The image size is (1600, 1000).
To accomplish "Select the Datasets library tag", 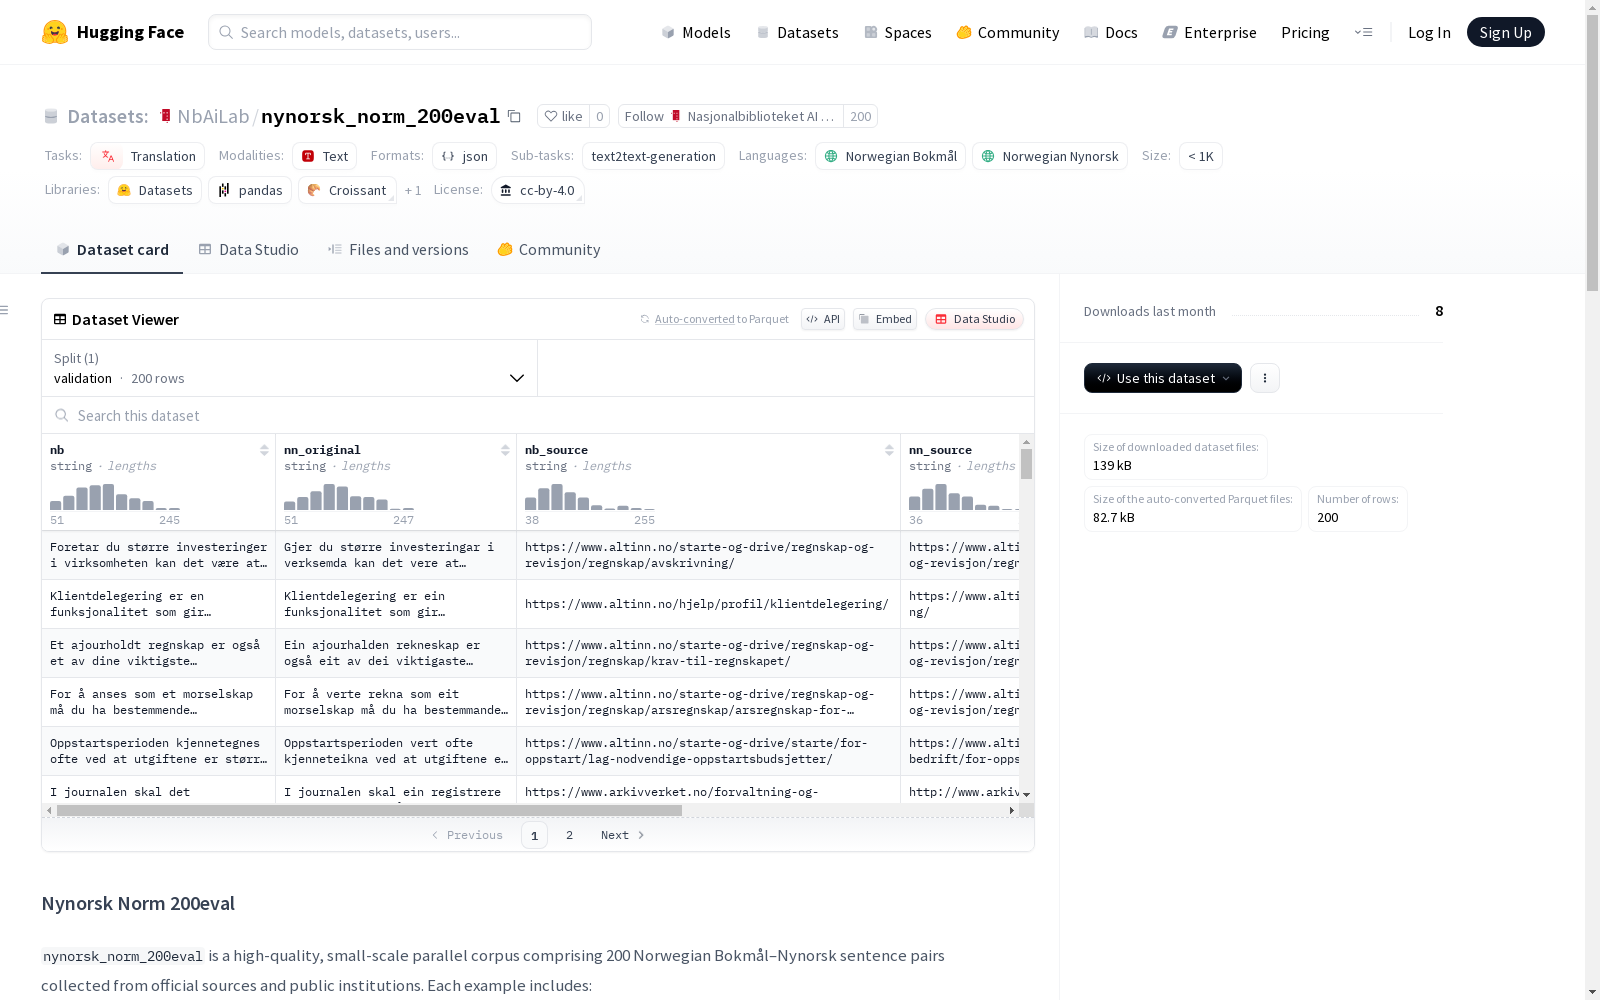I will pos(155,190).
